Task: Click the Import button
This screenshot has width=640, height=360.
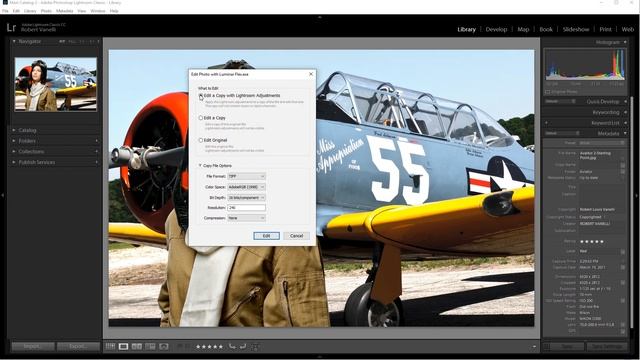Action: coord(33,346)
